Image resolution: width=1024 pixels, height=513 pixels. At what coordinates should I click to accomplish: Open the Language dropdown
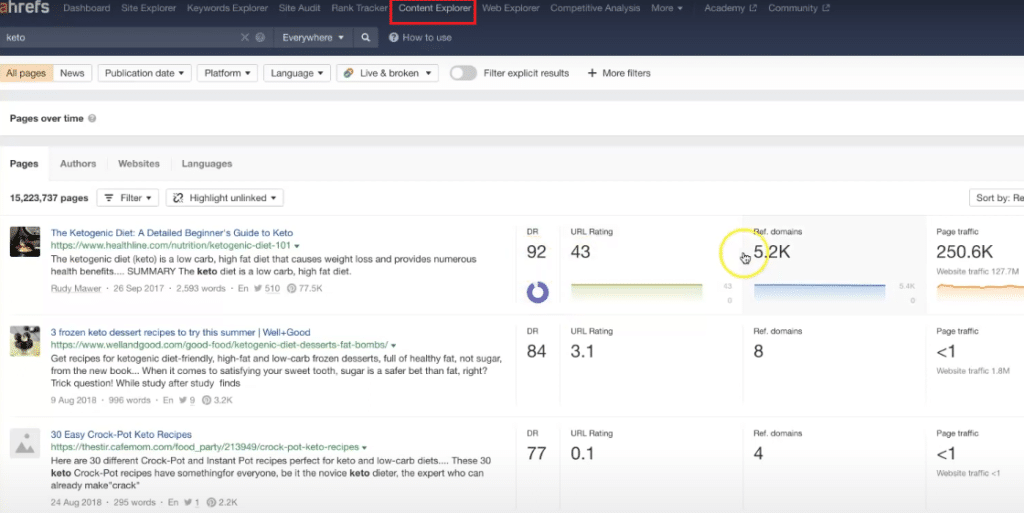tap(297, 73)
